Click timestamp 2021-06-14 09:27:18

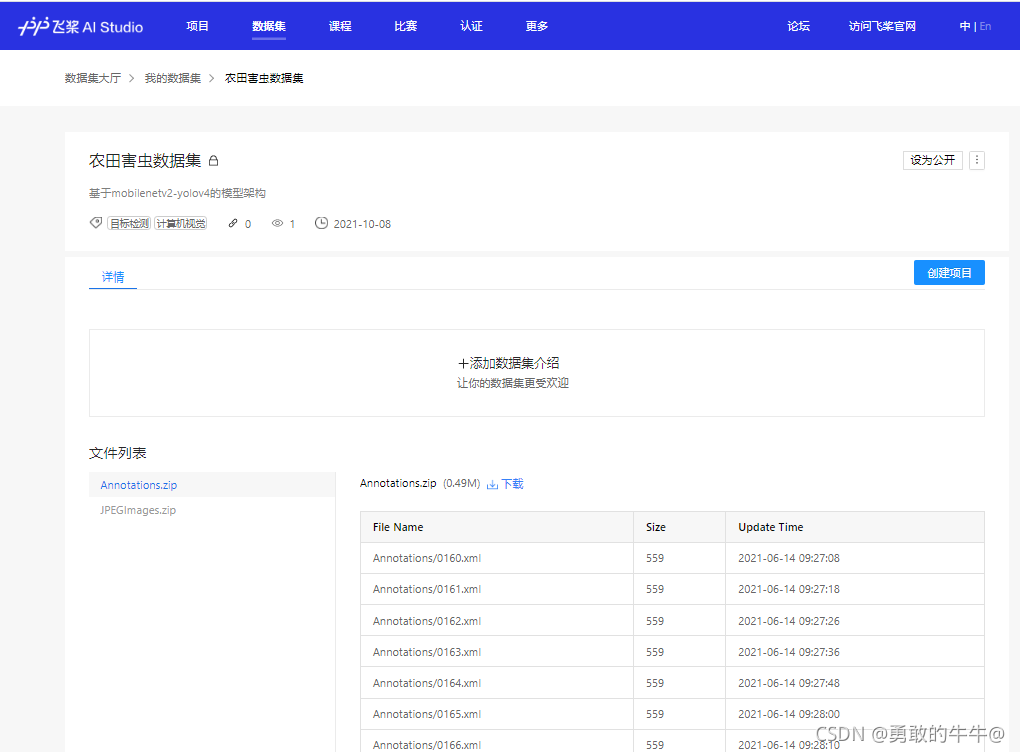tap(788, 589)
